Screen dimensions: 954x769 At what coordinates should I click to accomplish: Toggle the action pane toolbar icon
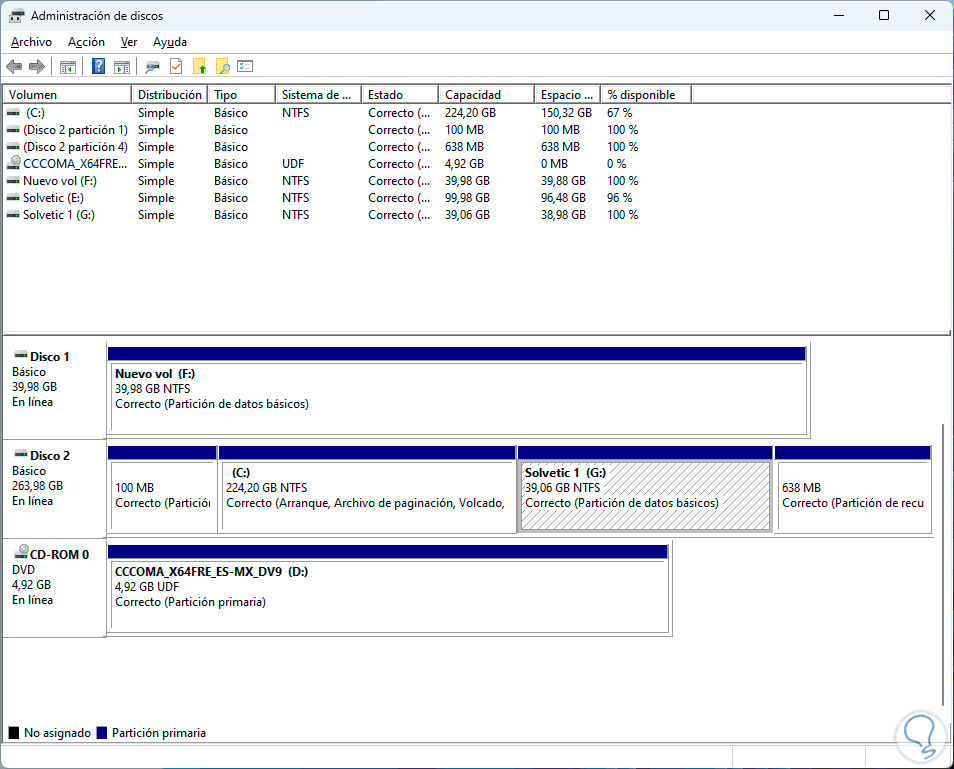[122, 66]
